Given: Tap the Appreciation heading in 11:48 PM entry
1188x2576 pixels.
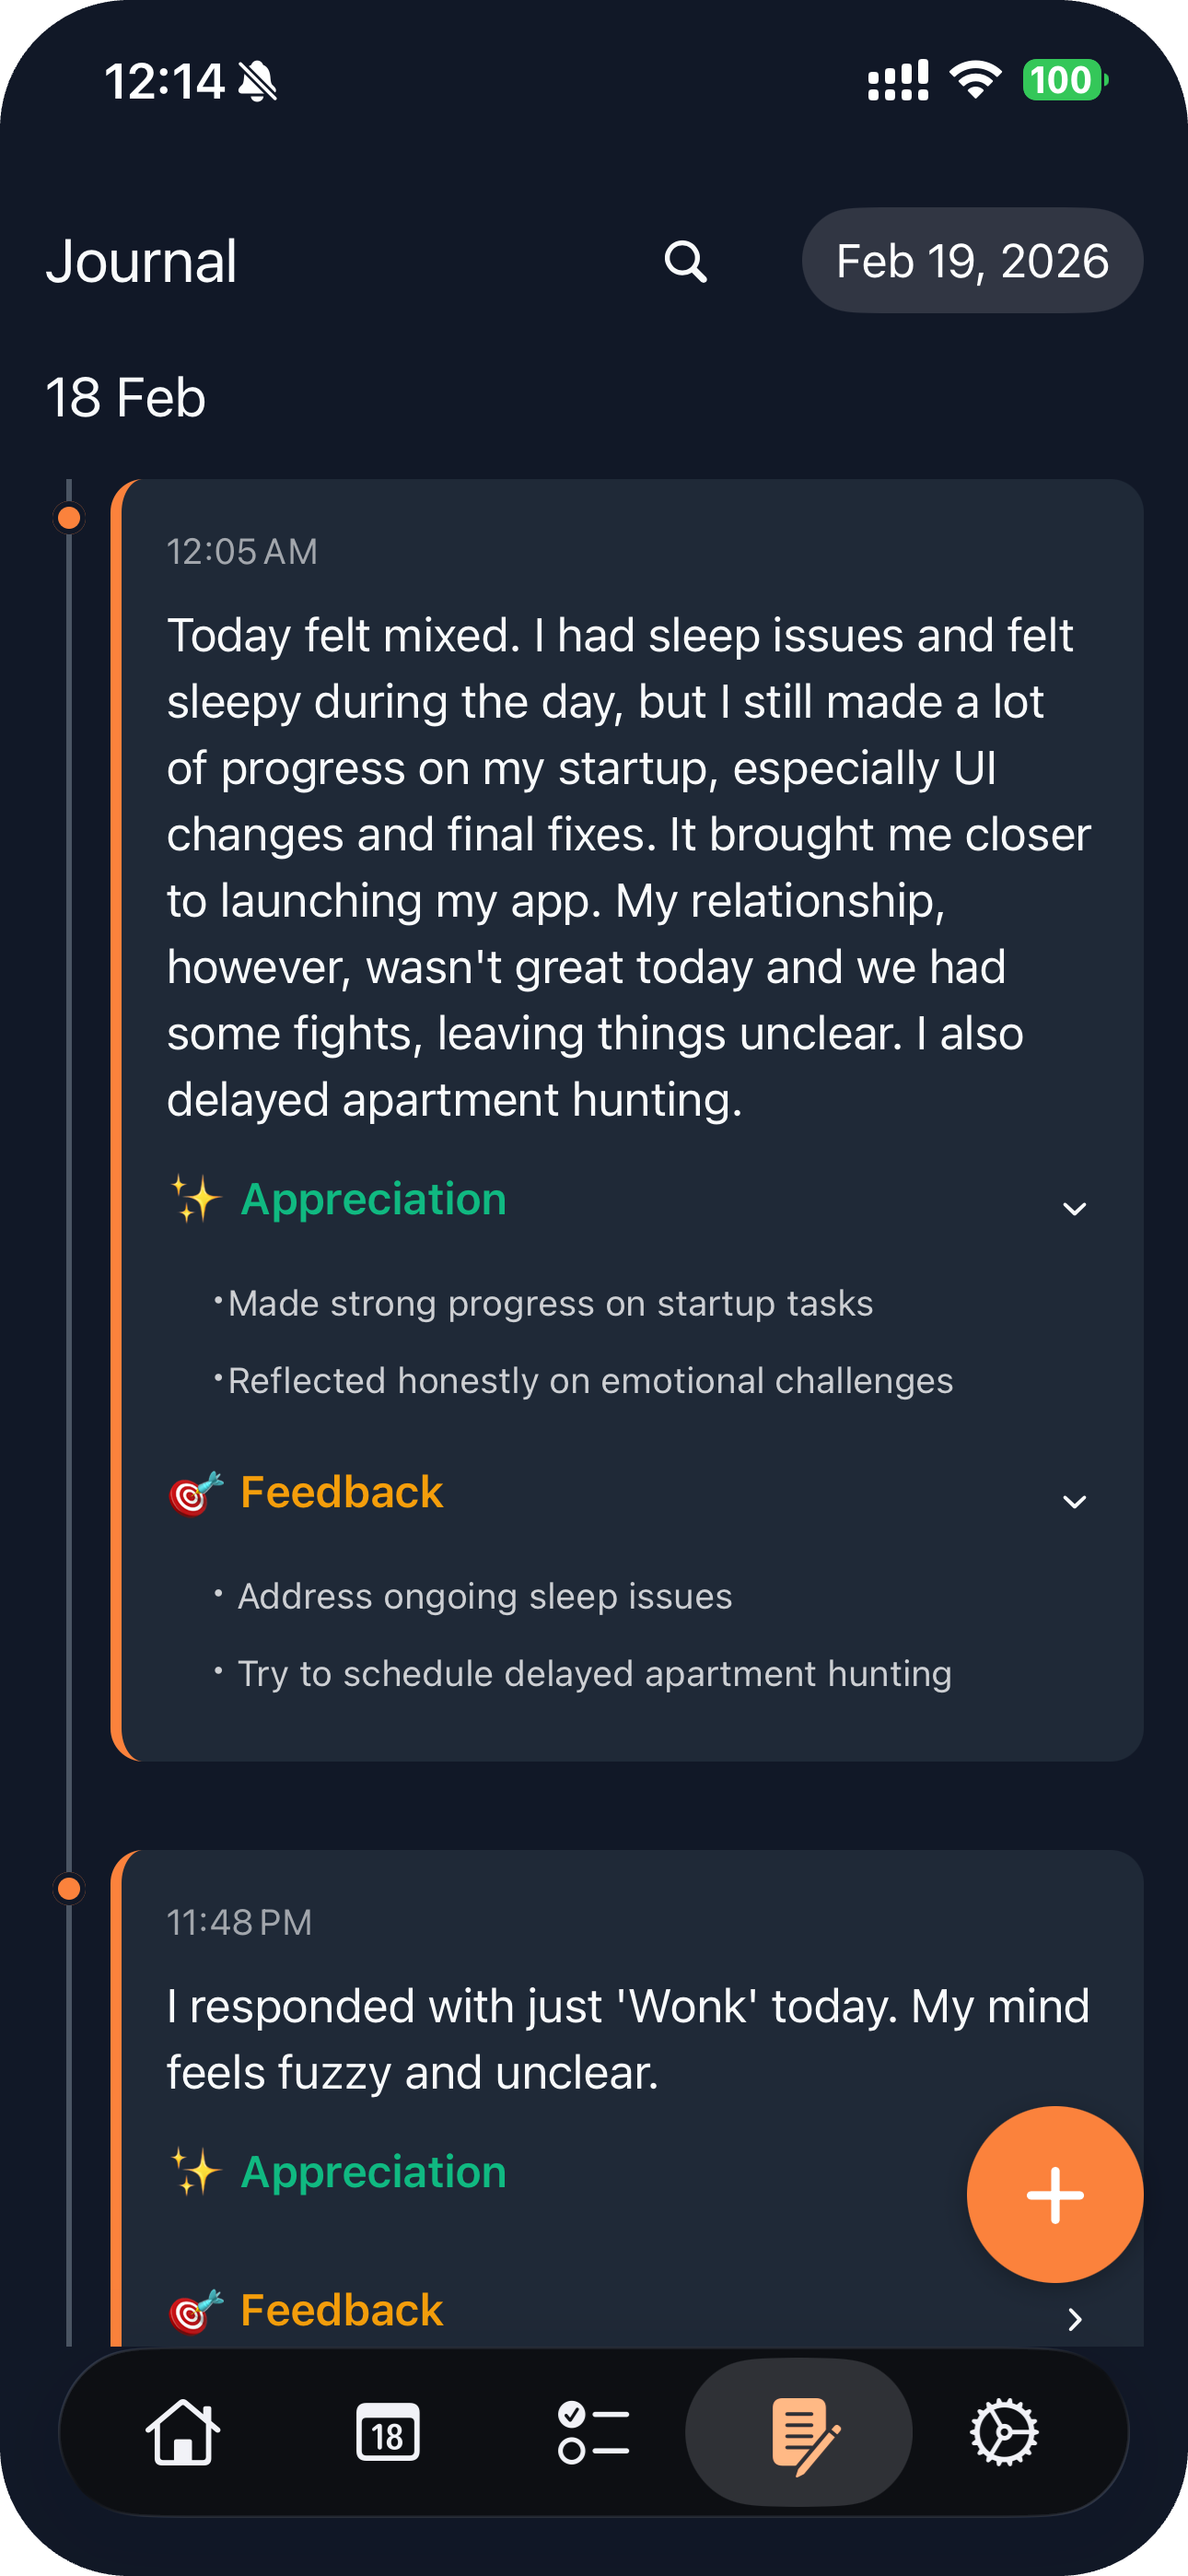Looking at the screenshot, I should pos(373,2171).
